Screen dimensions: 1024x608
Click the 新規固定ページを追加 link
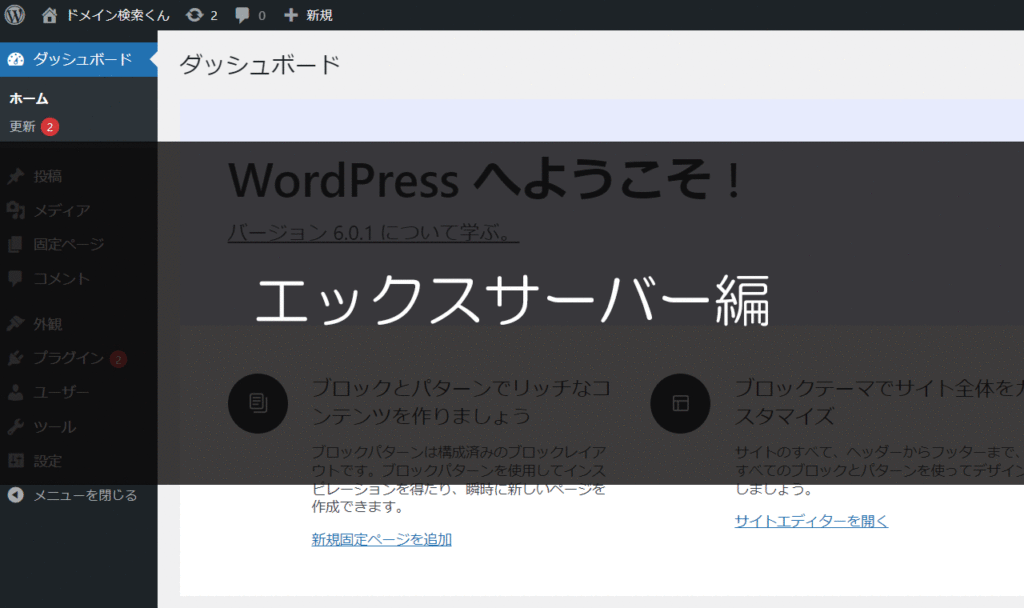[x=381, y=539]
